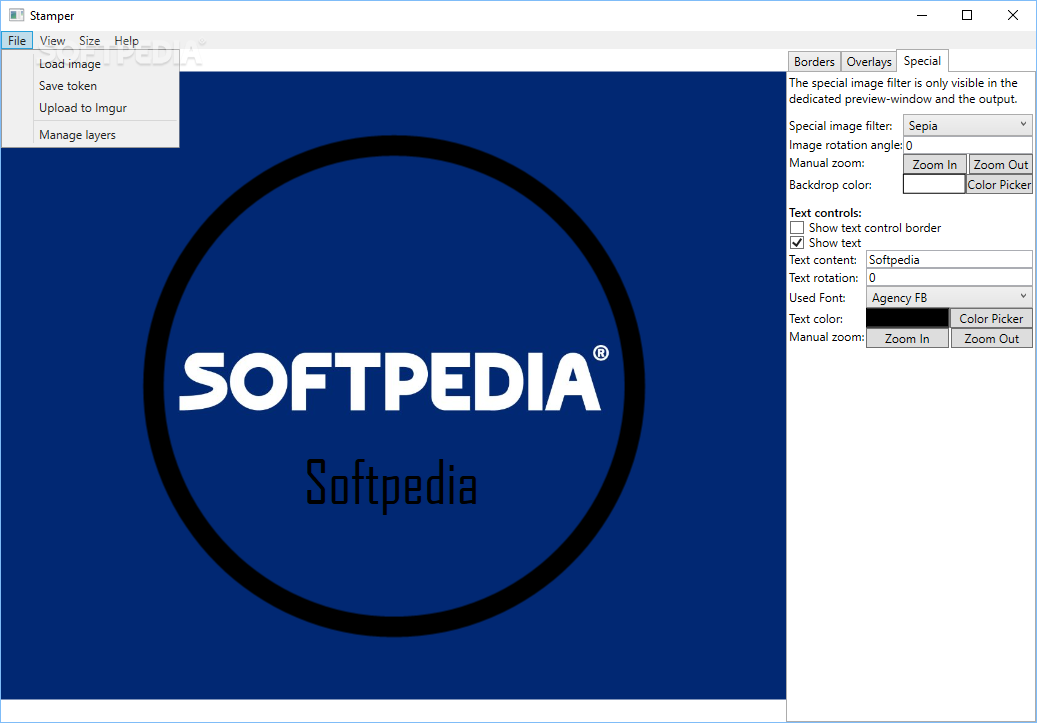Viewport: 1037px width, 723px height.
Task: Click the black Softpedia text on canvas
Action: point(391,485)
